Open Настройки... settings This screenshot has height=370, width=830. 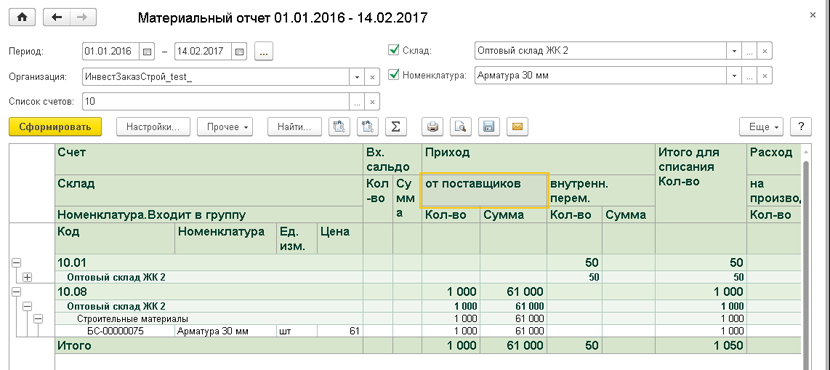(x=154, y=127)
